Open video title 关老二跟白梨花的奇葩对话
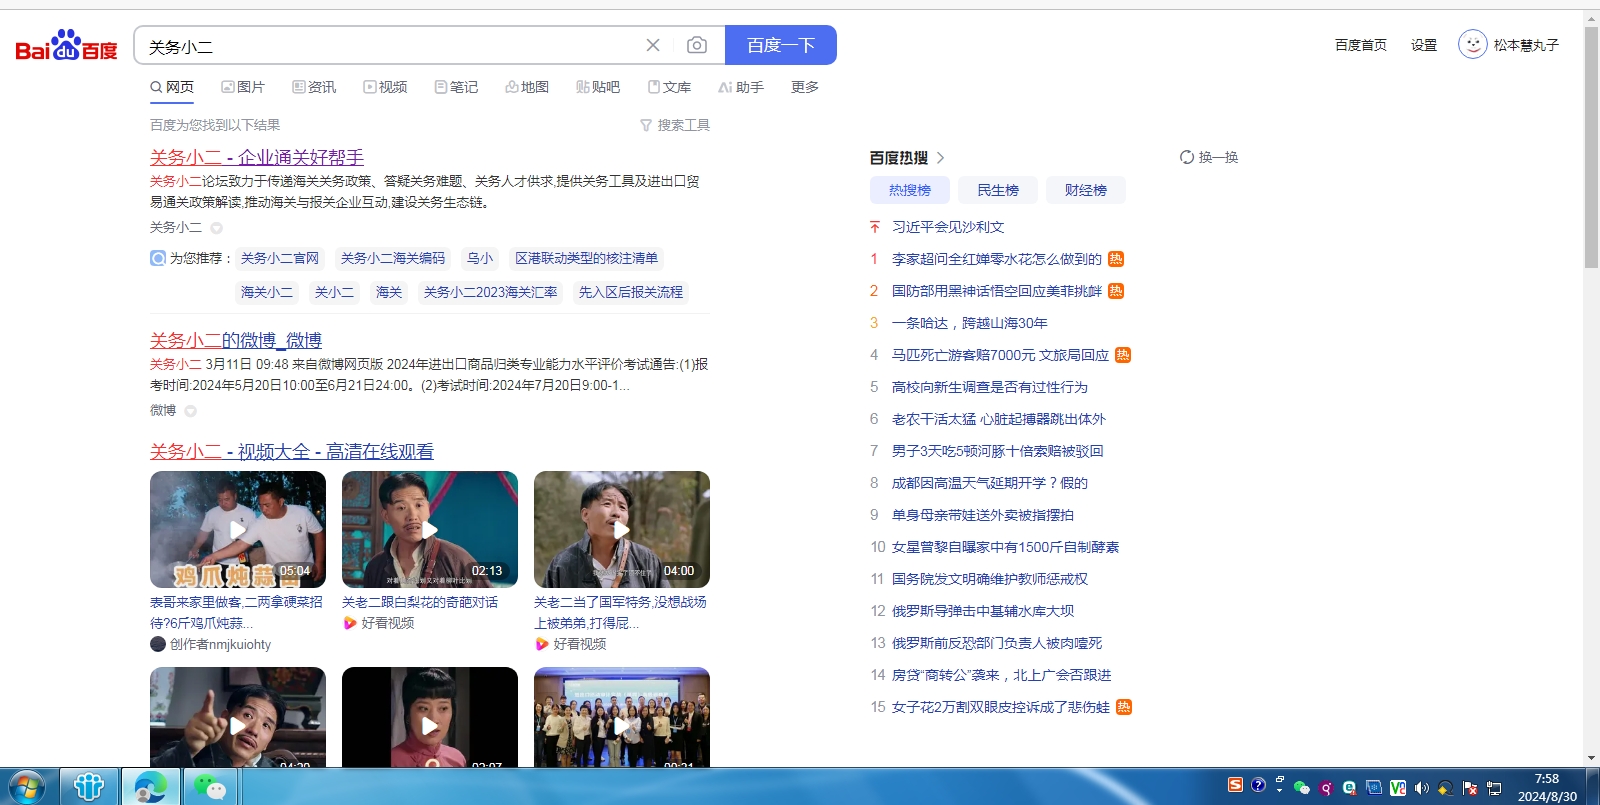The height and width of the screenshot is (805, 1600). point(420,602)
